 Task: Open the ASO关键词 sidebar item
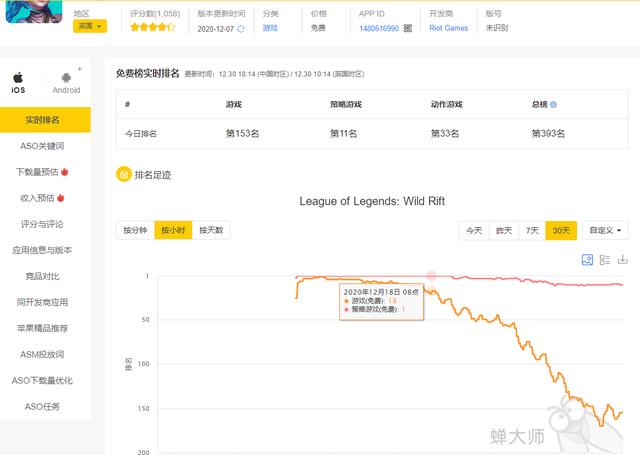42,146
